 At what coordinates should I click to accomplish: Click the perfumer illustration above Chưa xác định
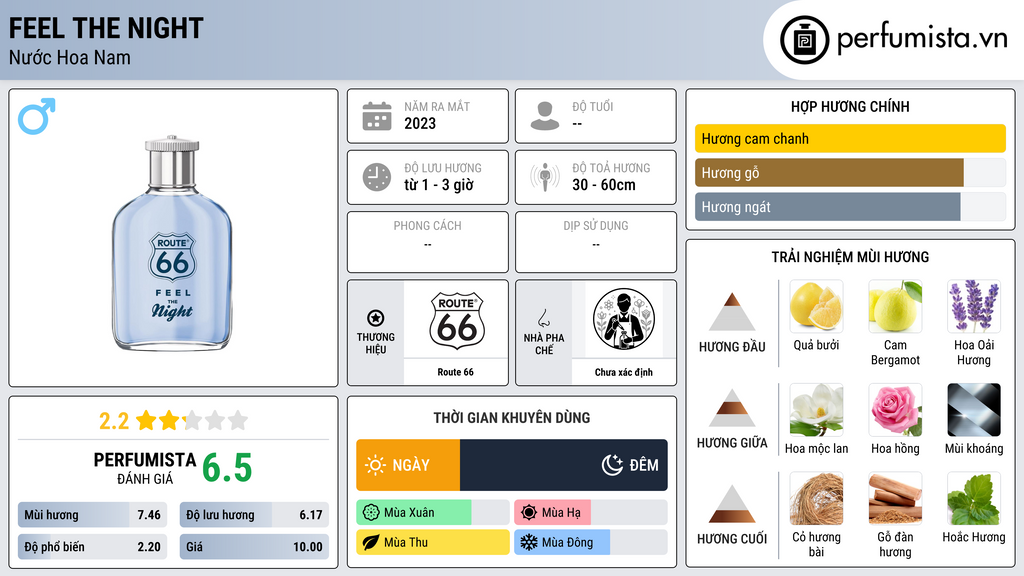(624, 319)
